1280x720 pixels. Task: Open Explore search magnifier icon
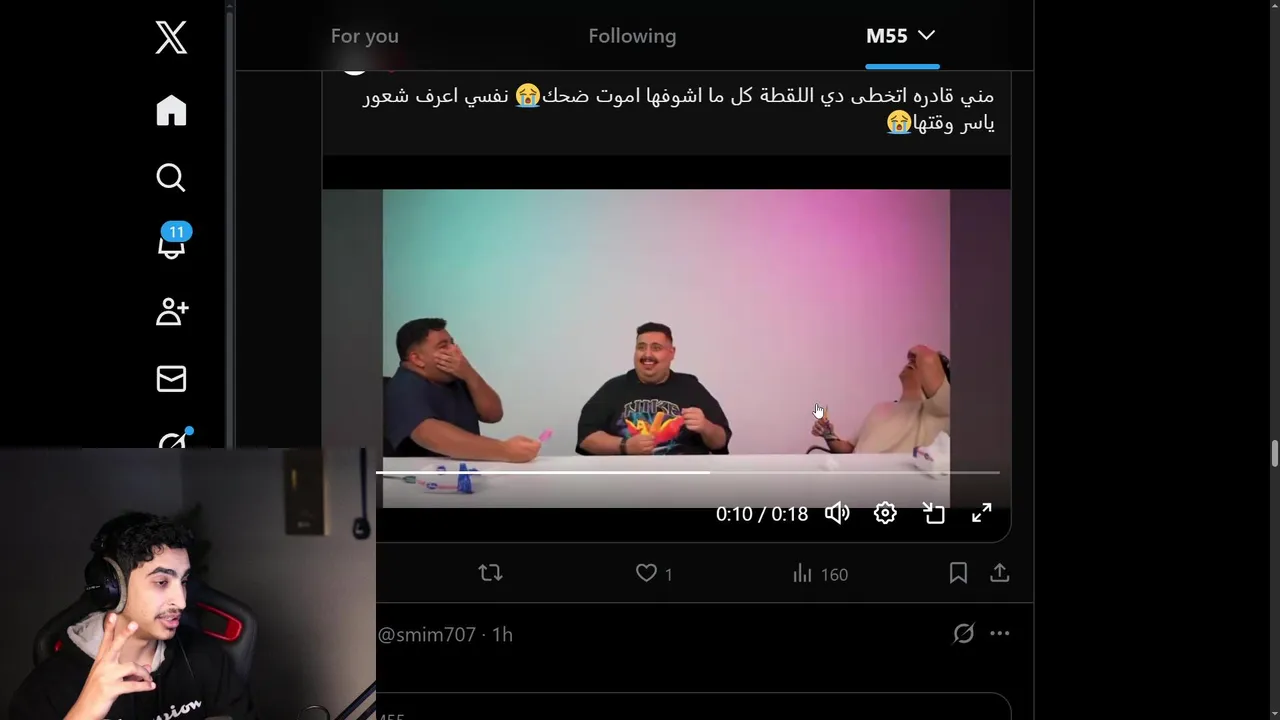point(171,177)
